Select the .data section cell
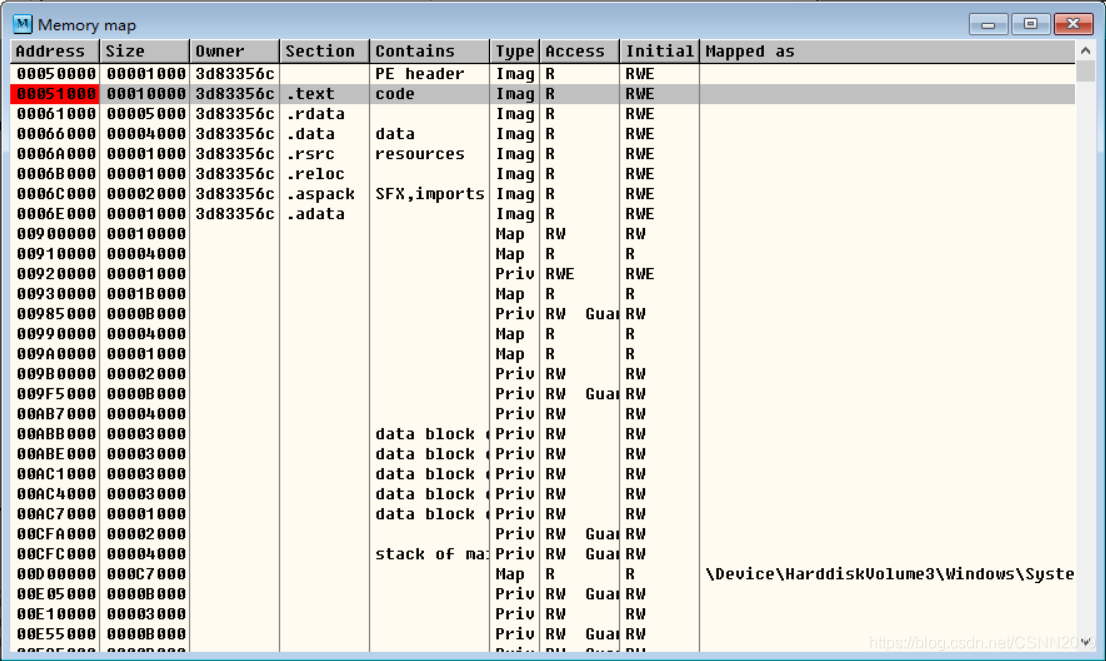This screenshot has height=661, width=1106. point(324,134)
